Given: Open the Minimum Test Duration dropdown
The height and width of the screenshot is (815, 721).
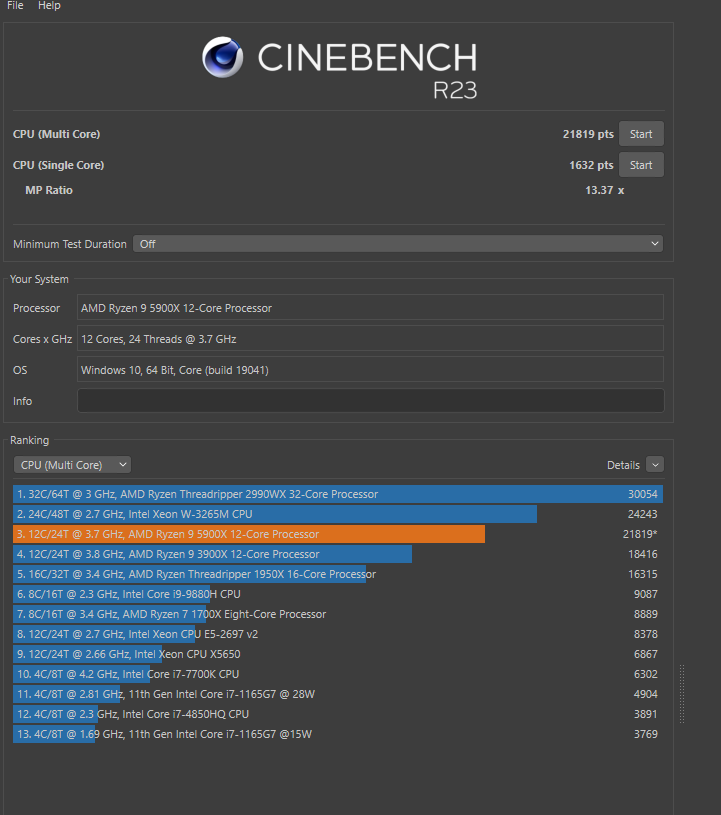Looking at the screenshot, I should pos(398,244).
